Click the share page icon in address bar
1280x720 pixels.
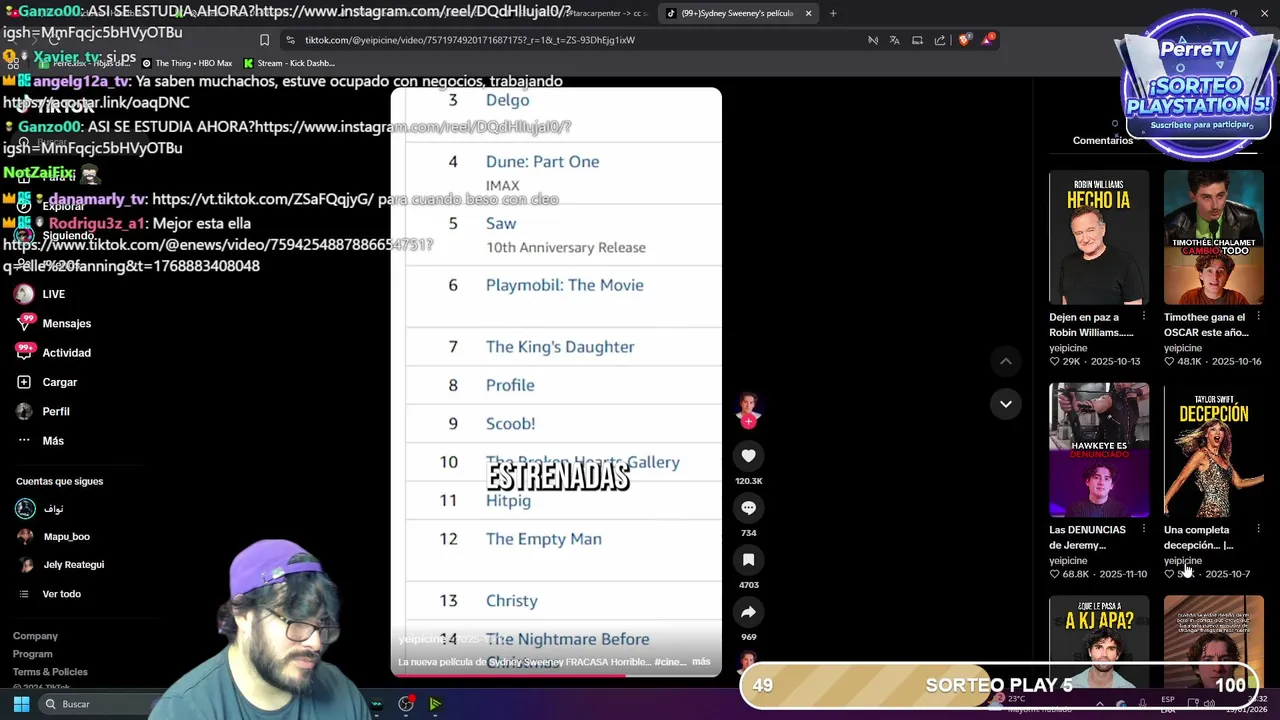(x=940, y=40)
